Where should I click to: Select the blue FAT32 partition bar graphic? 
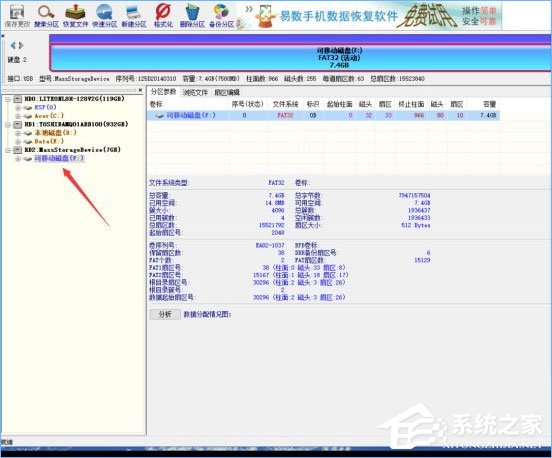click(301, 58)
